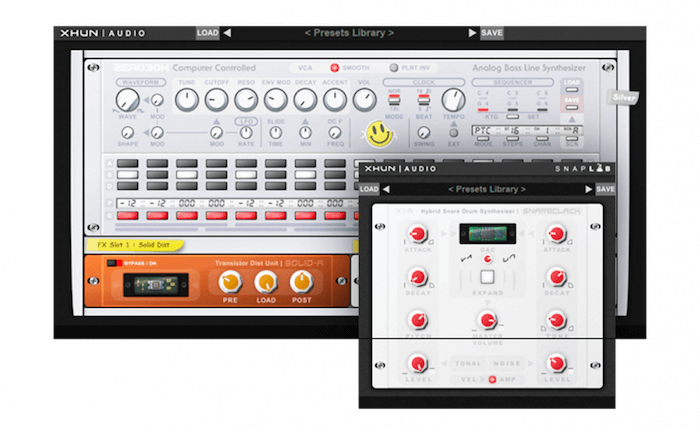Click the sequencer STEPS selector button
Image resolution: width=700 pixels, height=428 pixels.
512,138
